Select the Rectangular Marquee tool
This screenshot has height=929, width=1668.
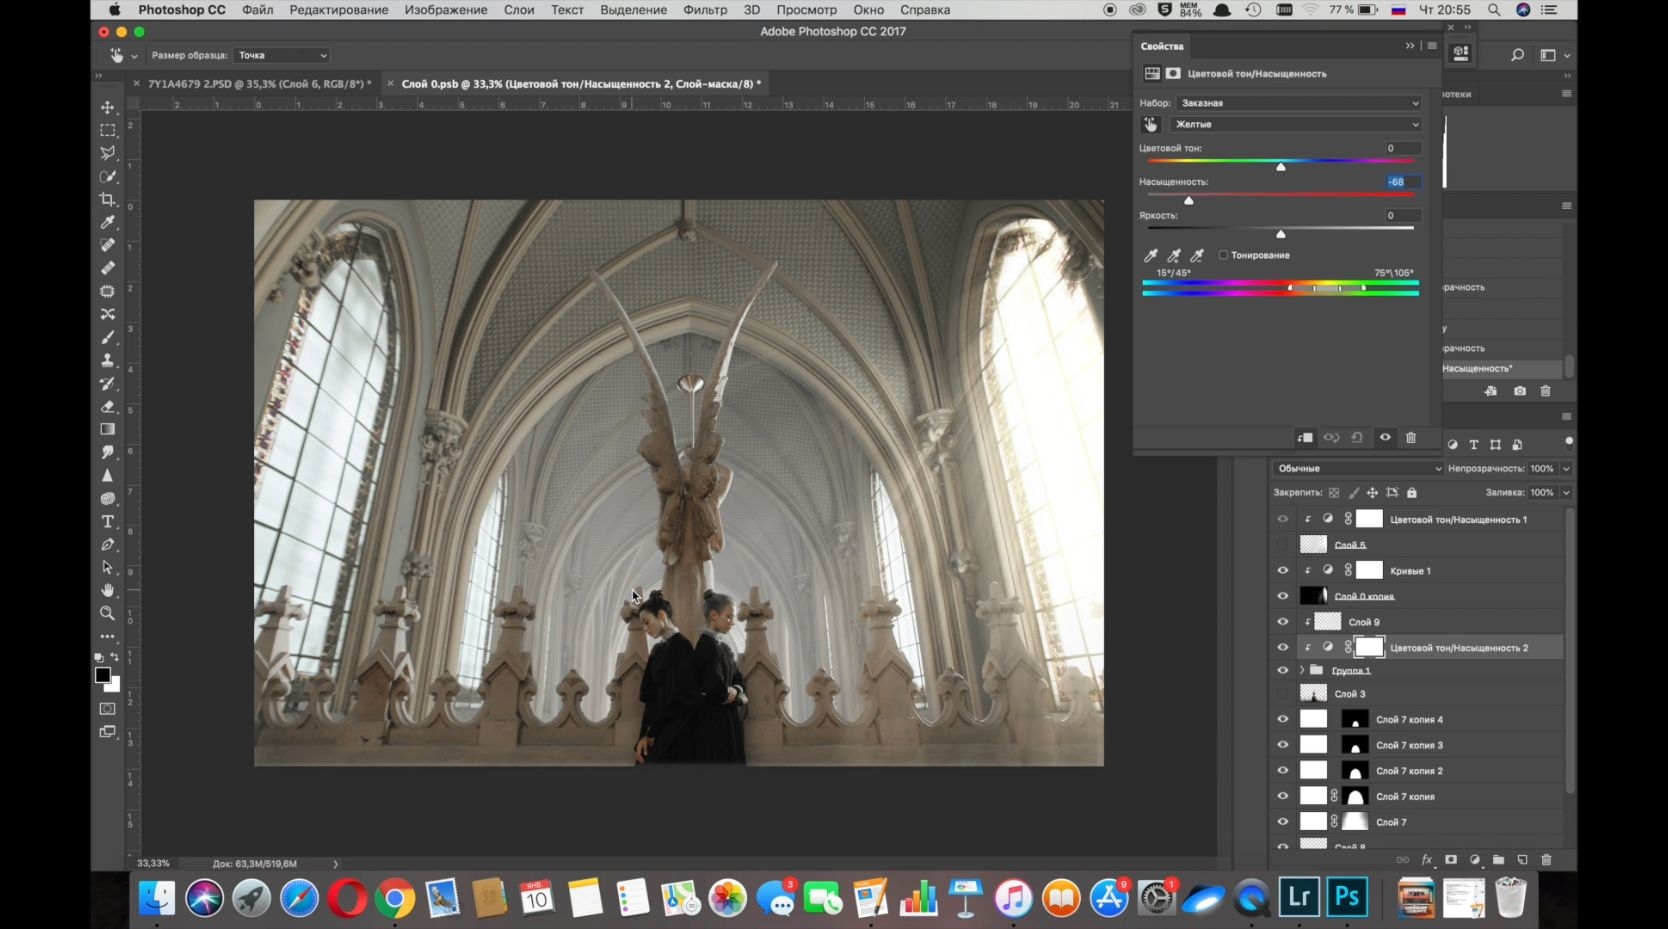coord(107,130)
